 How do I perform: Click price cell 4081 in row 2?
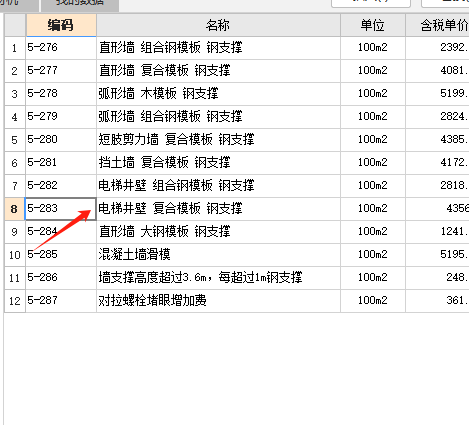(437, 71)
